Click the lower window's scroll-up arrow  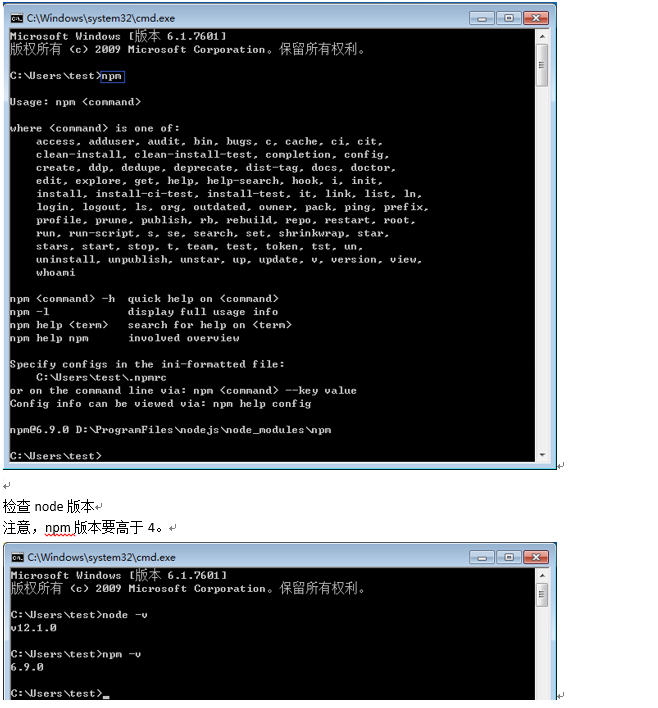(x=542, y=575)
